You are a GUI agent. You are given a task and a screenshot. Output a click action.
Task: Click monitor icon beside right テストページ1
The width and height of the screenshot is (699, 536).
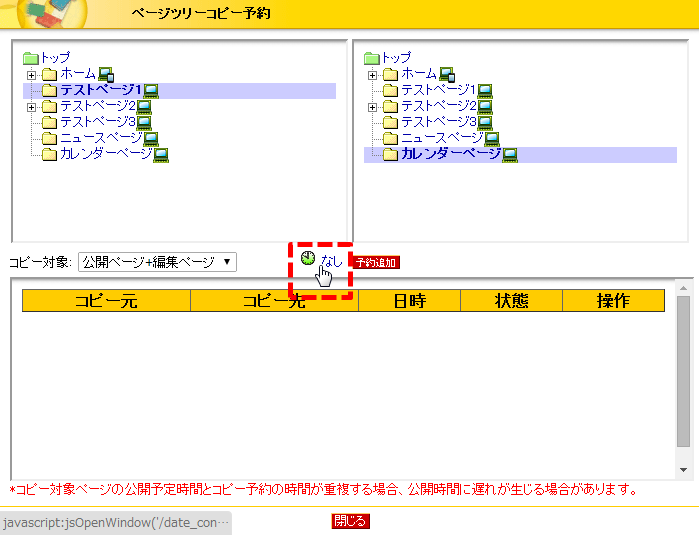click(485, 91)
